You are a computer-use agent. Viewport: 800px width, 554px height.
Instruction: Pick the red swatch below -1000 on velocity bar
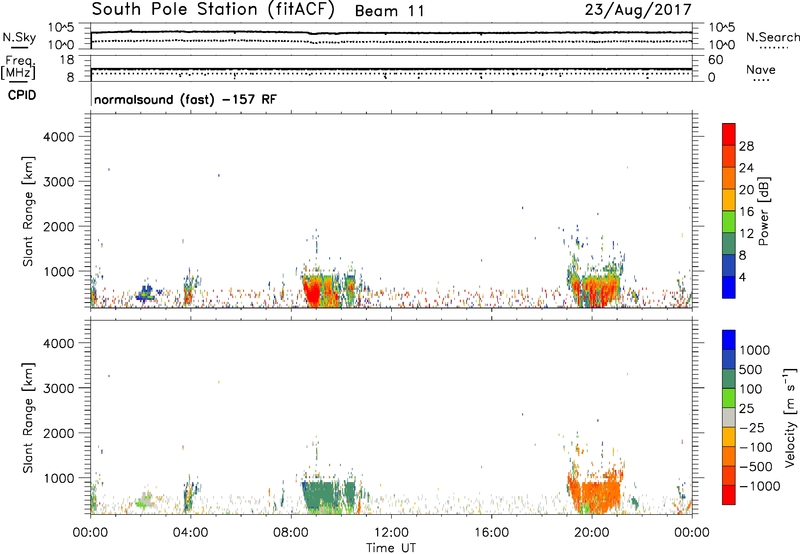pos(729,495)
